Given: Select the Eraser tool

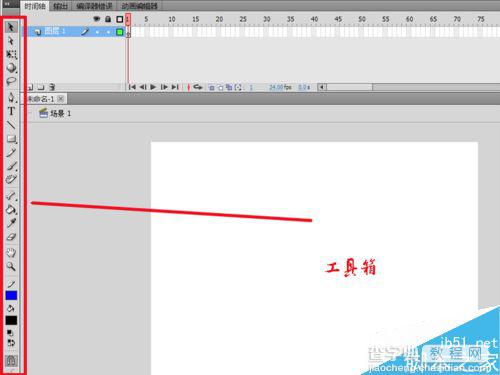Looking at the screenshot, I should (11, 237).
